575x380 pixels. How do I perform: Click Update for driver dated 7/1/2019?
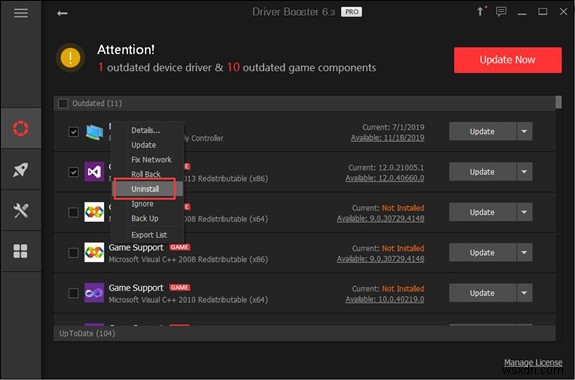coord(482,132)
